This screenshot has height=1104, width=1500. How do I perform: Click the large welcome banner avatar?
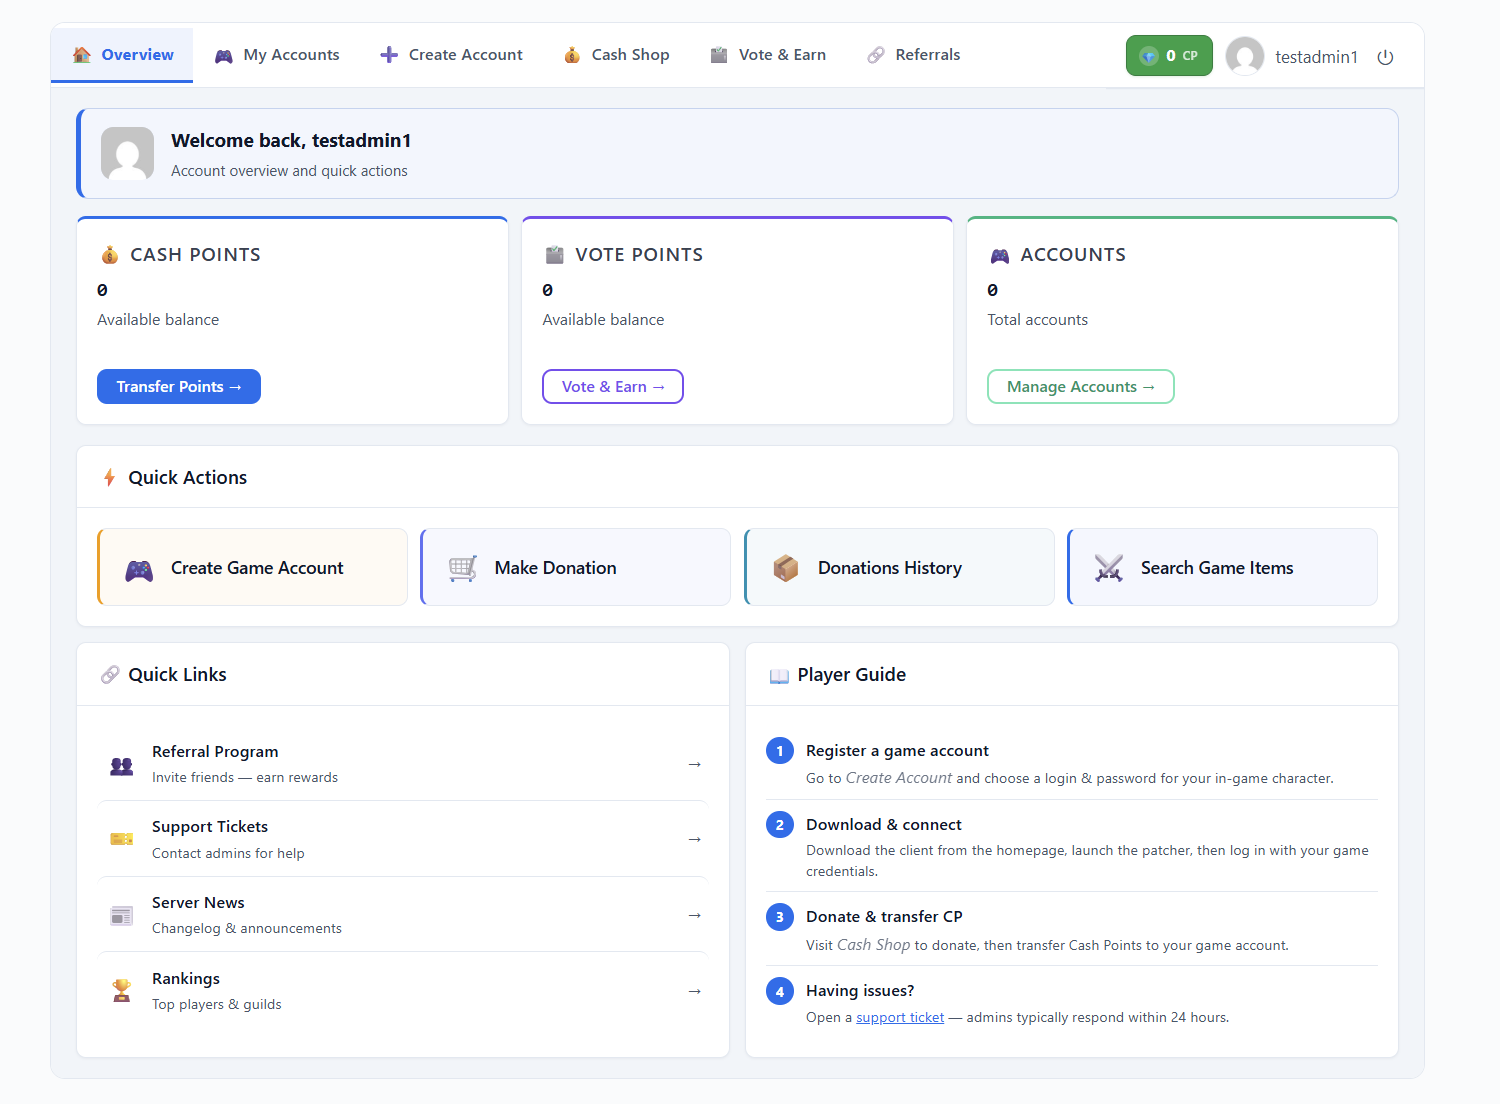click(x=127, y=154)
